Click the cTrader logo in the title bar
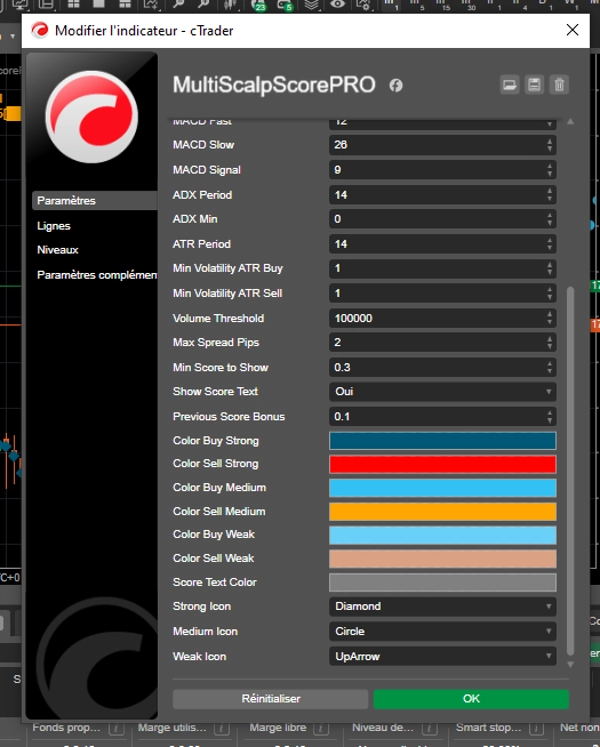Image resolution: width=600 pixels, height=747 pixels. [x=40, y=30]
